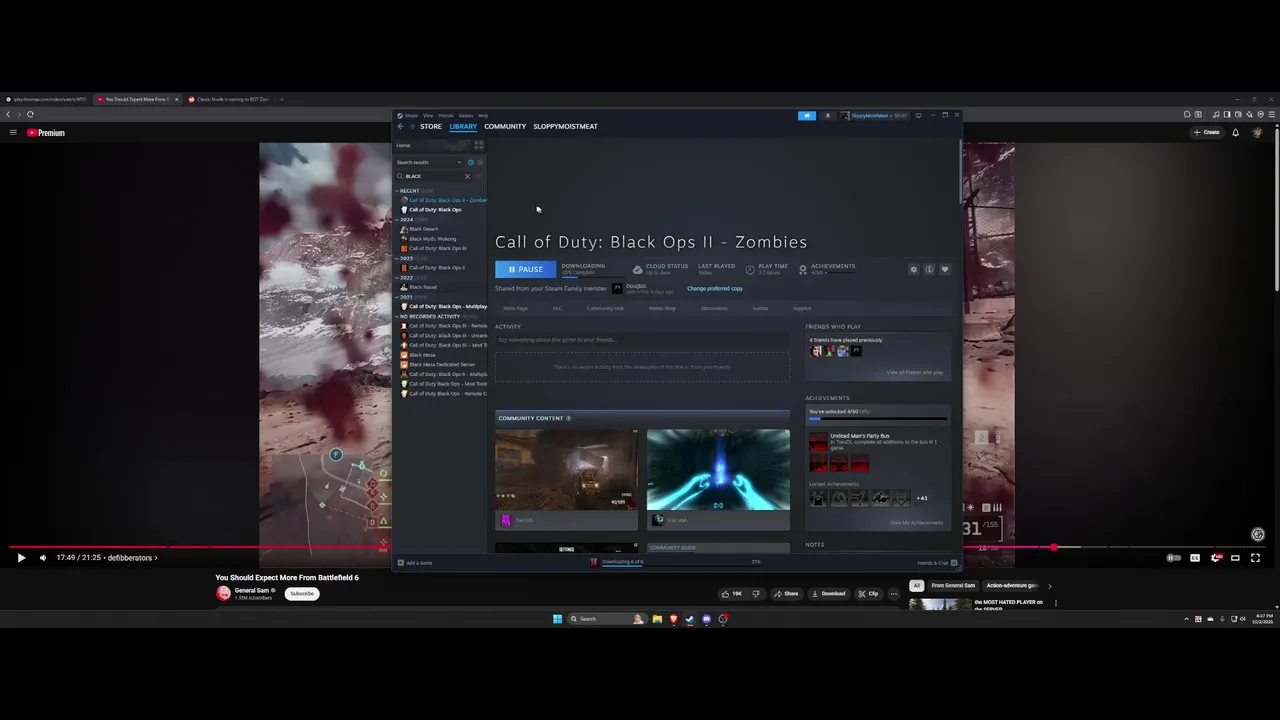Open YouTube more actions ellipsis
The width and height of the screenshot is (1280, 720).
tap(893, 593)
